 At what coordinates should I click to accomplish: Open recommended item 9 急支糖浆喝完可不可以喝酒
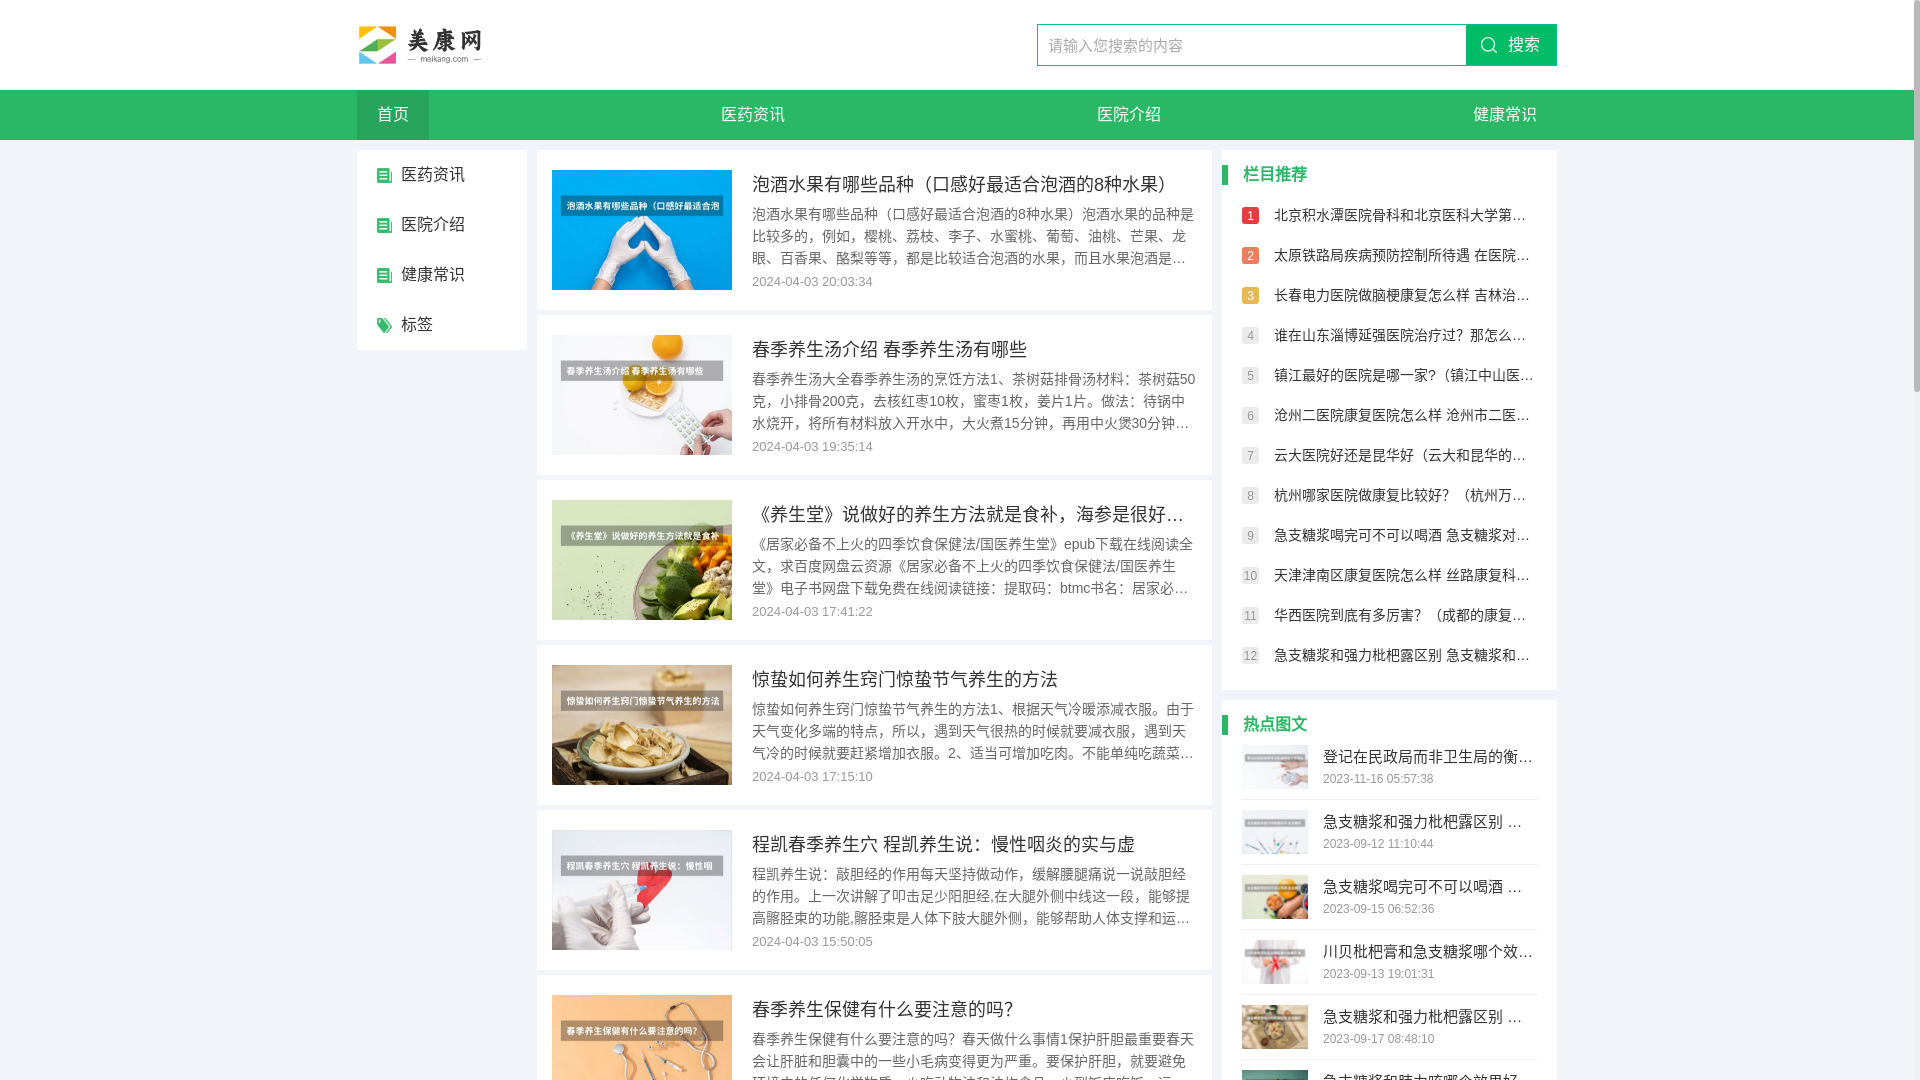pos(1402,535)
